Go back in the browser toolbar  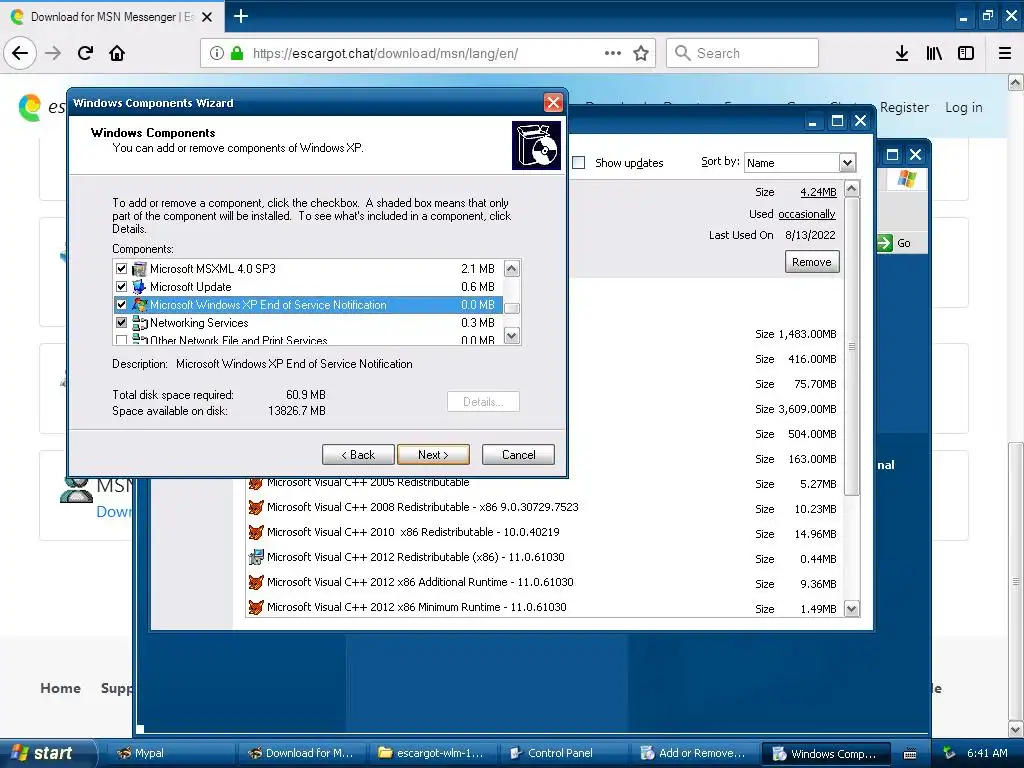click(x=20, y=53)
